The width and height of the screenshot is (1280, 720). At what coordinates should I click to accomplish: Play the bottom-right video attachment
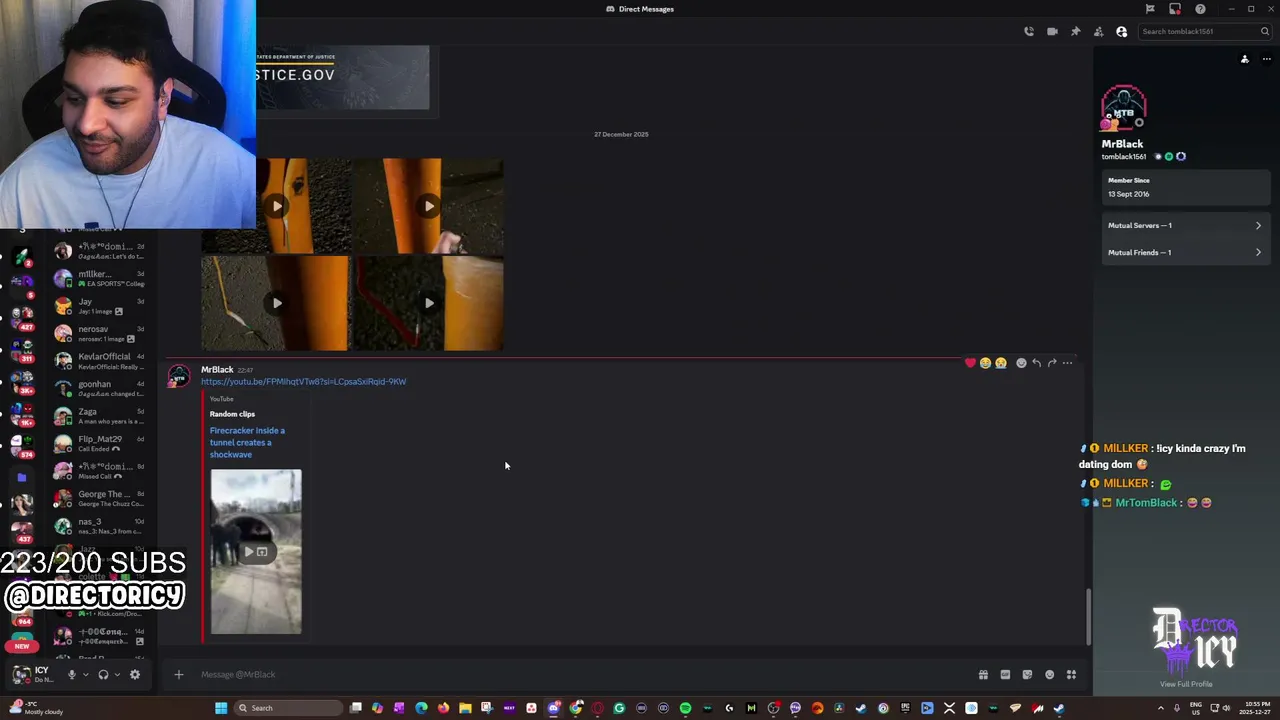(428, 303)
